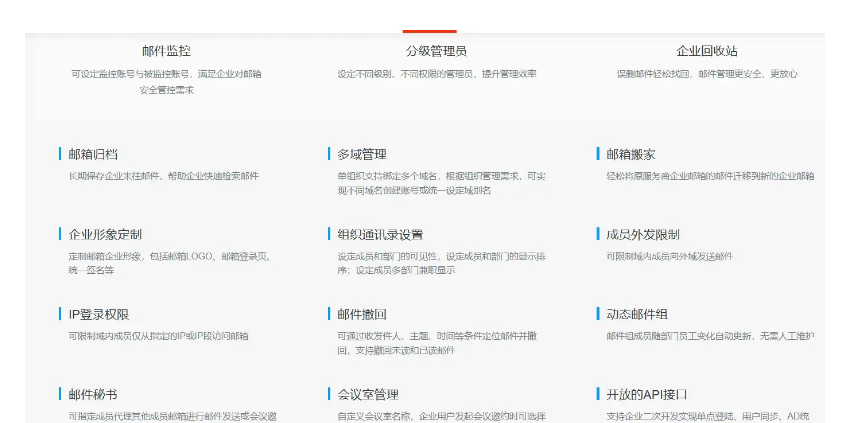Click the red active tab indicator bar

[429, 31]
